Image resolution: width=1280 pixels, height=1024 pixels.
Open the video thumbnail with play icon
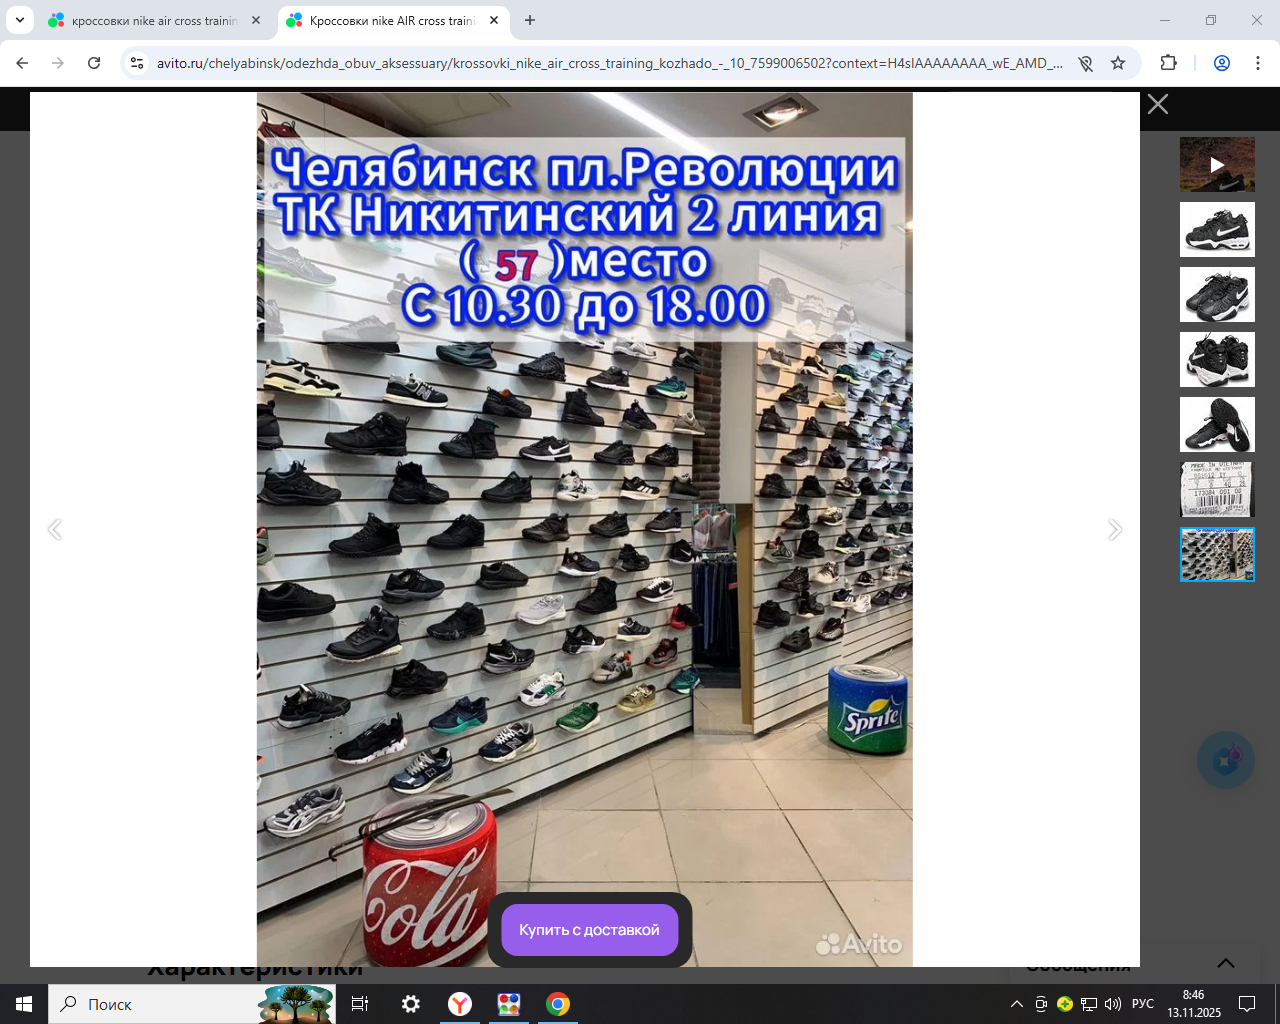point(1217,164)
